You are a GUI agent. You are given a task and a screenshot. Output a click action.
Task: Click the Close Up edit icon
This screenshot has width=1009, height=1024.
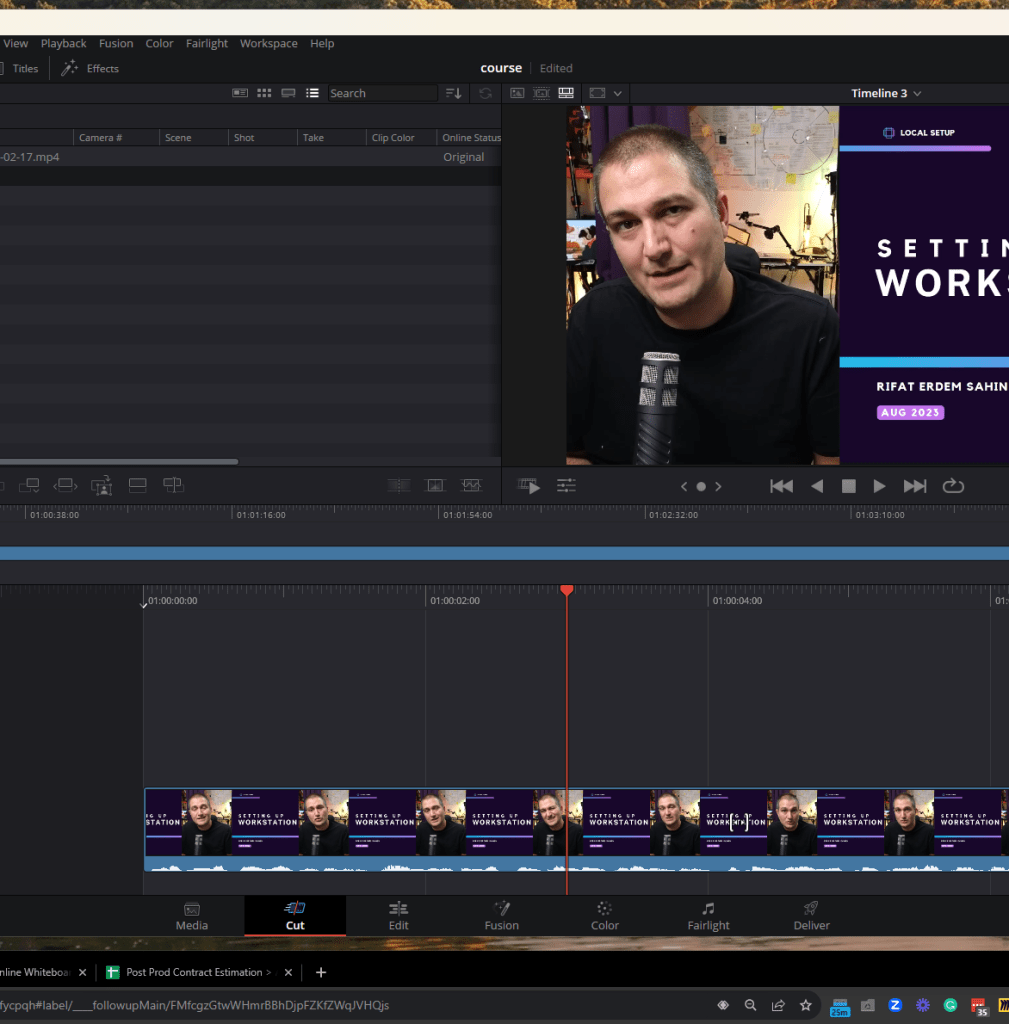tap(102, 486)
